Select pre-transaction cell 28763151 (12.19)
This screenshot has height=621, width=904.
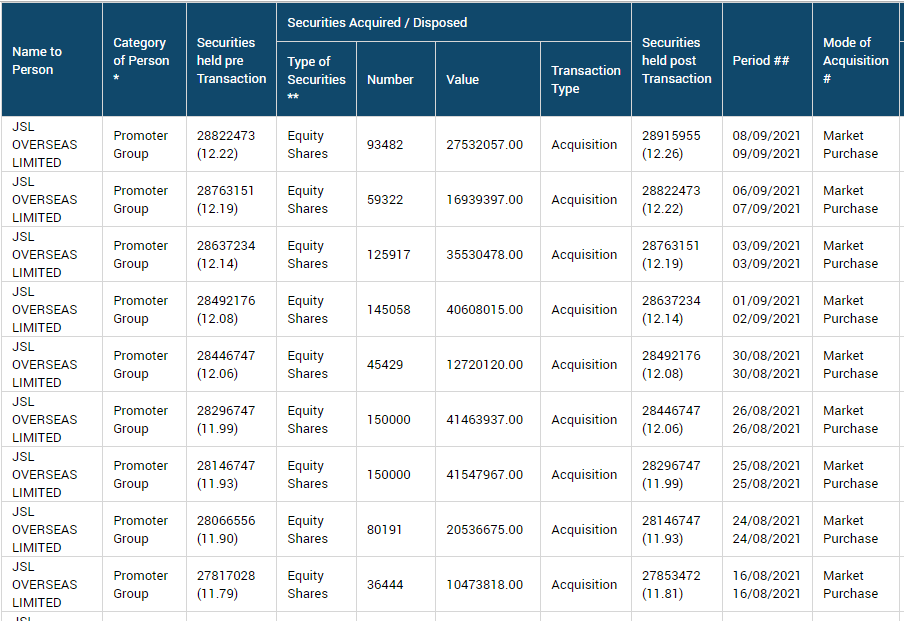(x=231, y=200)
